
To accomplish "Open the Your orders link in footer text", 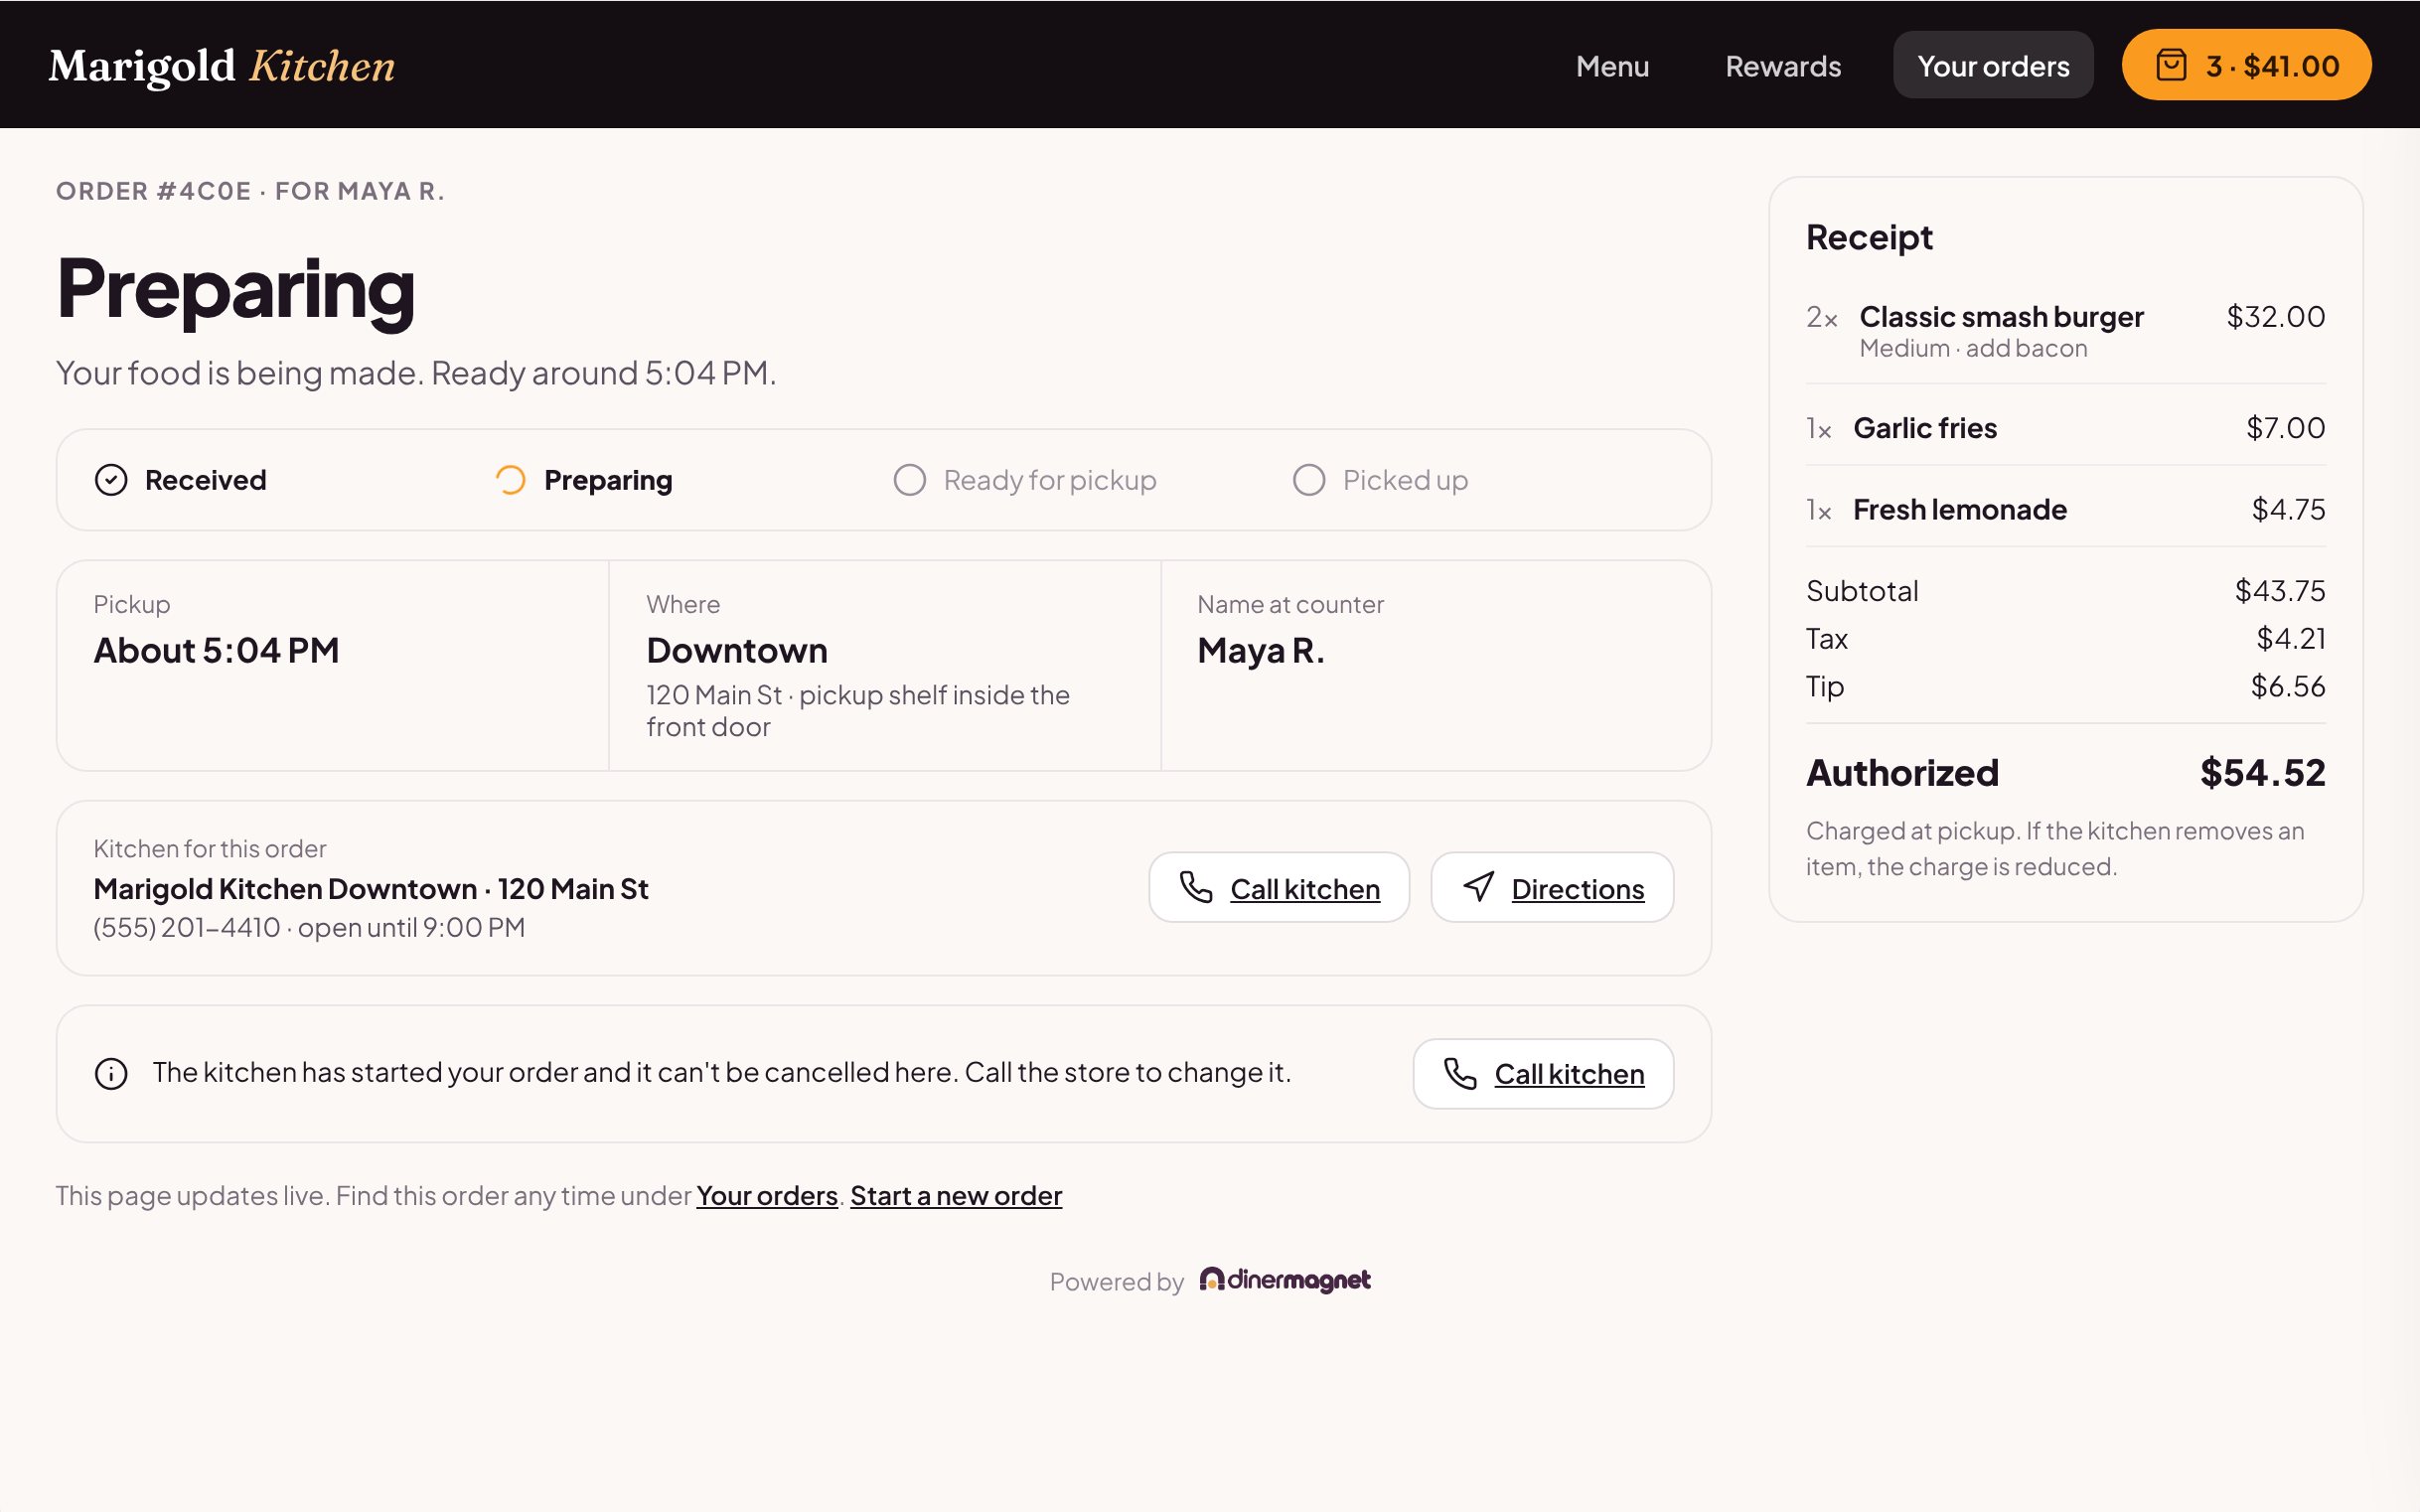I will (x=767, y=1195).
